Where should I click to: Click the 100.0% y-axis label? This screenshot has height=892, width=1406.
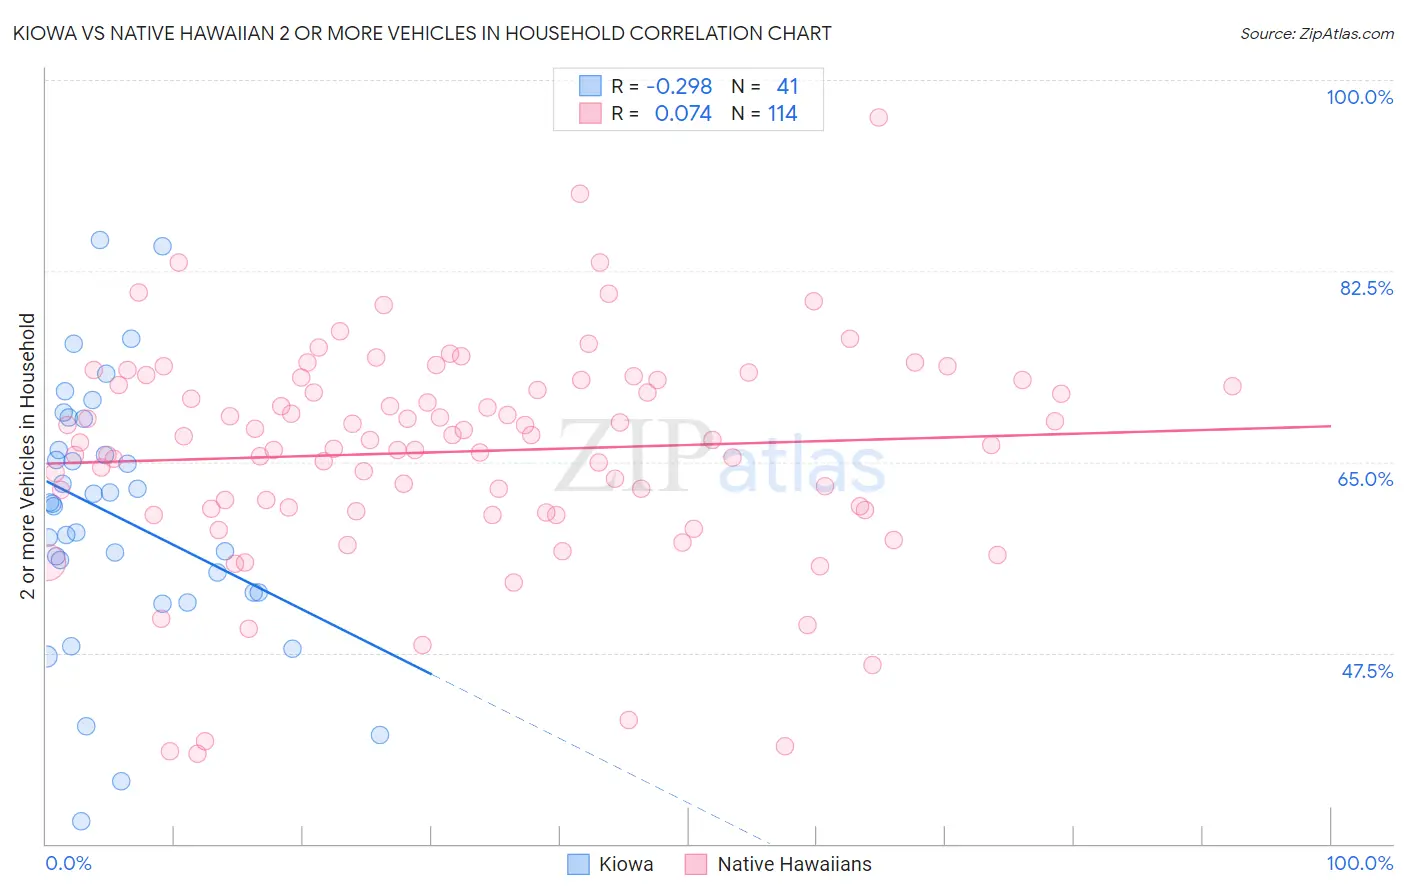click(x=1360, y=97)
